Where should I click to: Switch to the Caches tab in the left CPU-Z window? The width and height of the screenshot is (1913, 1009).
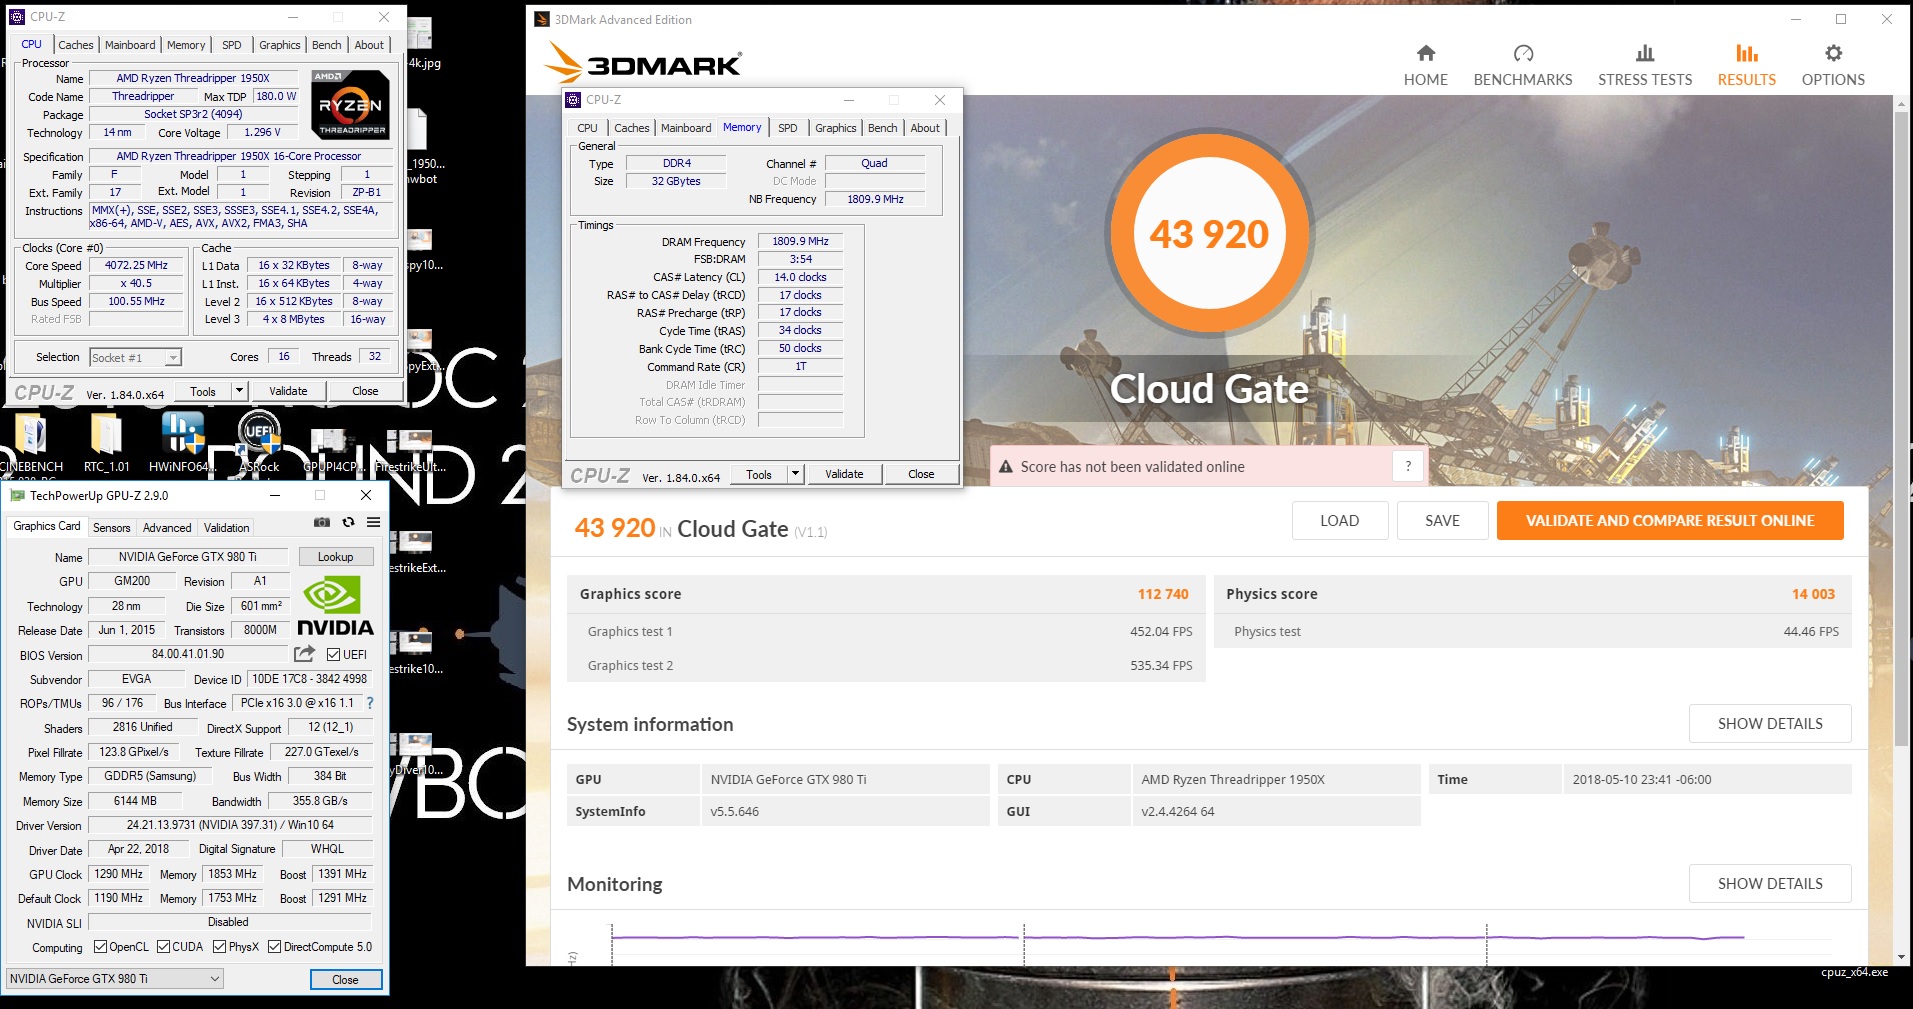pos(75,45)
